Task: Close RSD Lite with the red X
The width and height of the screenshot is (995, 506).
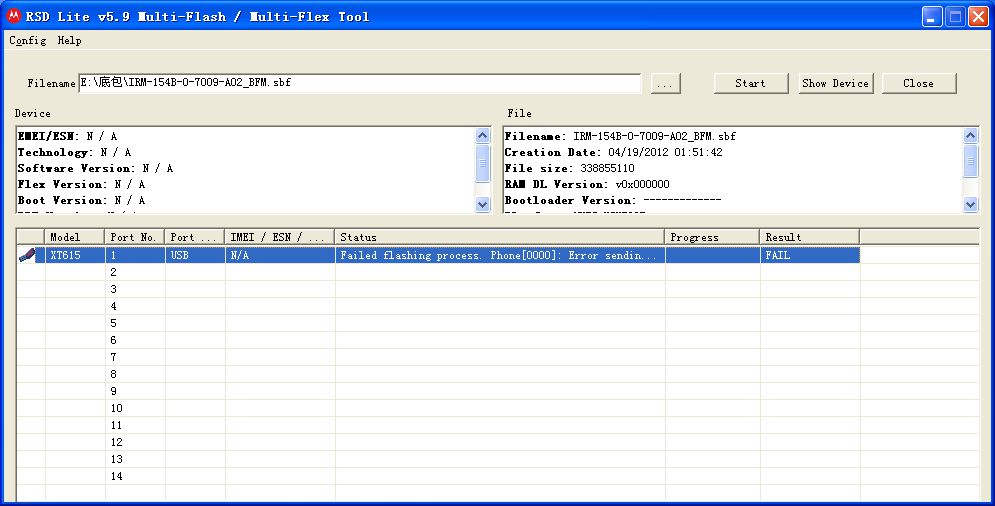Action: click(x=979, y=17)
